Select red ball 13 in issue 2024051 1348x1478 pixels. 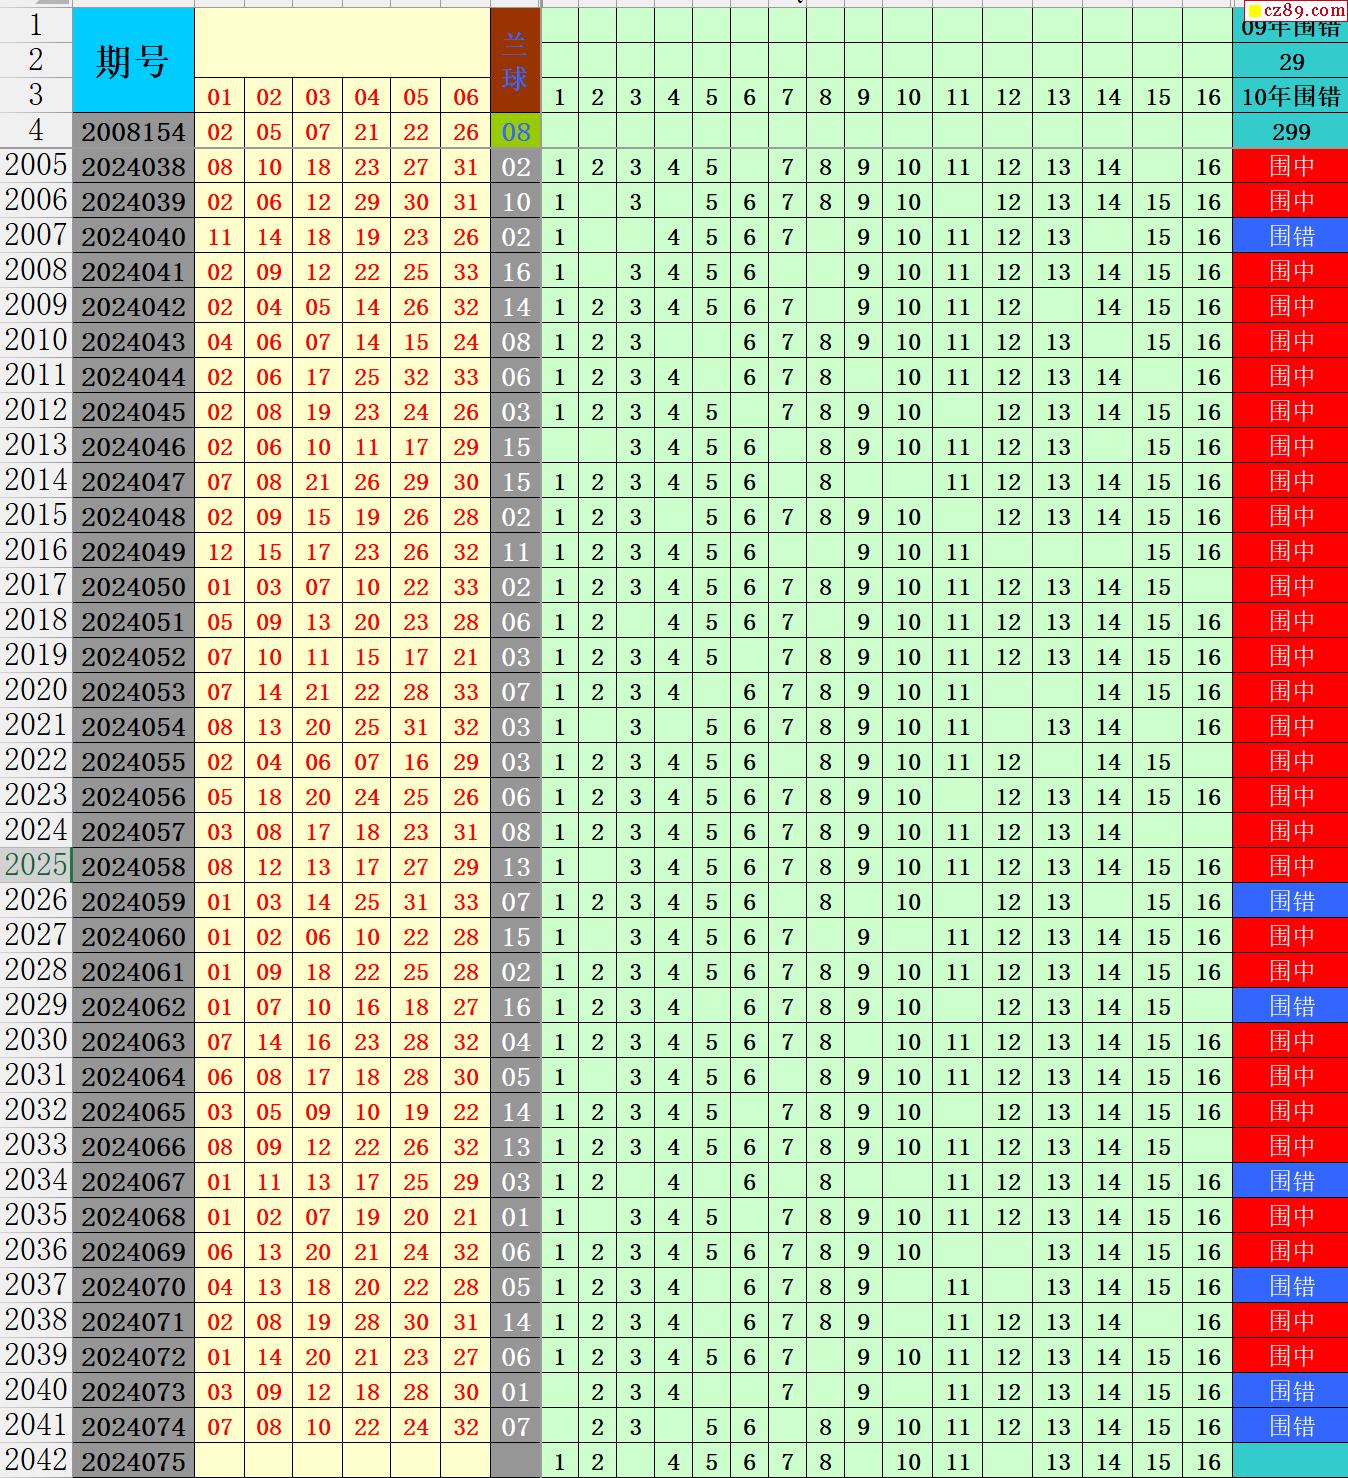point(318,621)
